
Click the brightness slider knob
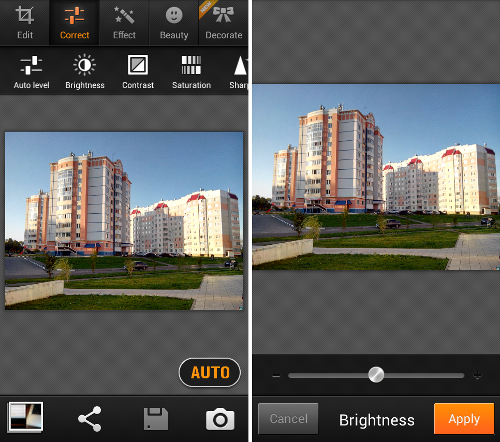[376, 375]
